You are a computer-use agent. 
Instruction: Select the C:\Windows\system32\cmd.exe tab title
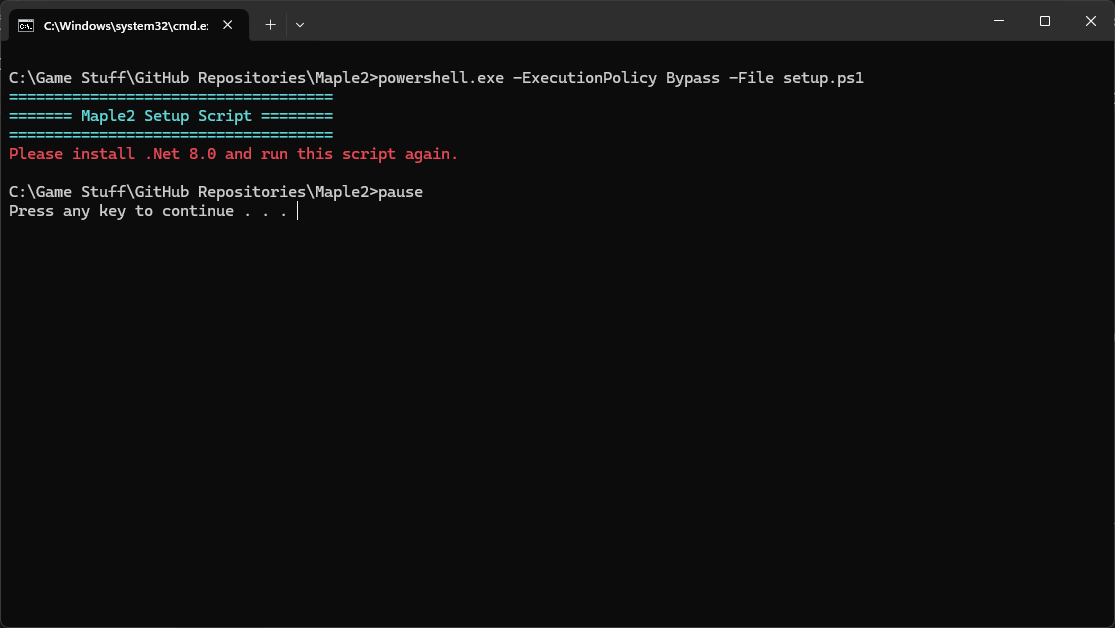(x=125, y=25)
